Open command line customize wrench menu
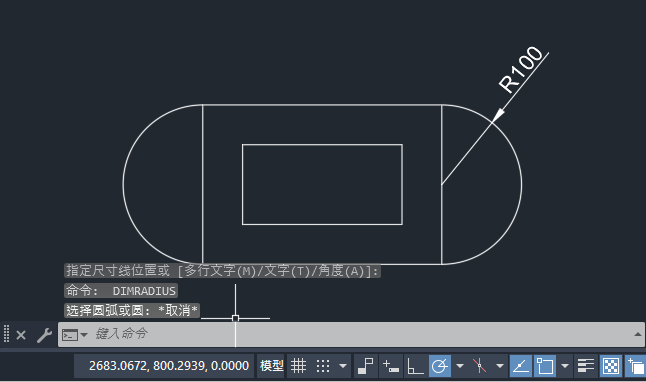Image resolution: width=646 pixels, height=382 pixels. 44,335
